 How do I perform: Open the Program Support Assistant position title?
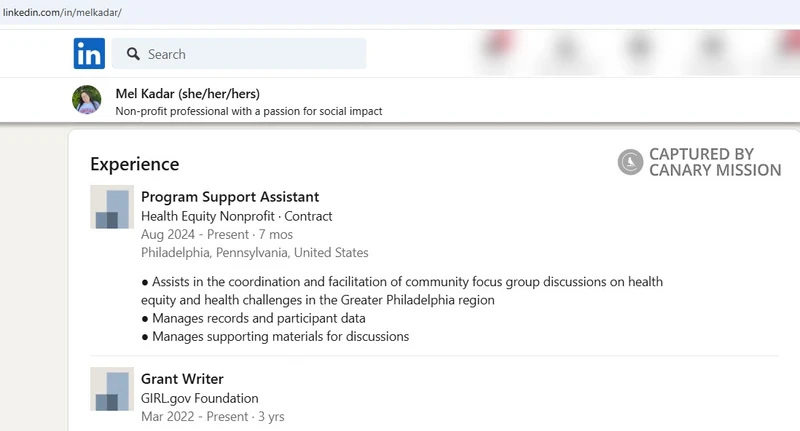coord(230,197)
